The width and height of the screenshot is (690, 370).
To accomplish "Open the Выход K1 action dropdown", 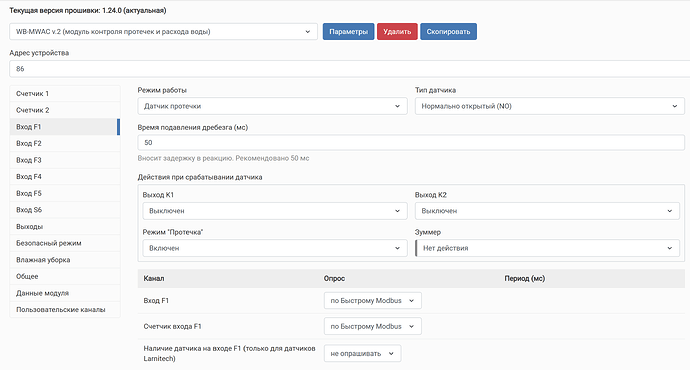I will click(275, 211).
